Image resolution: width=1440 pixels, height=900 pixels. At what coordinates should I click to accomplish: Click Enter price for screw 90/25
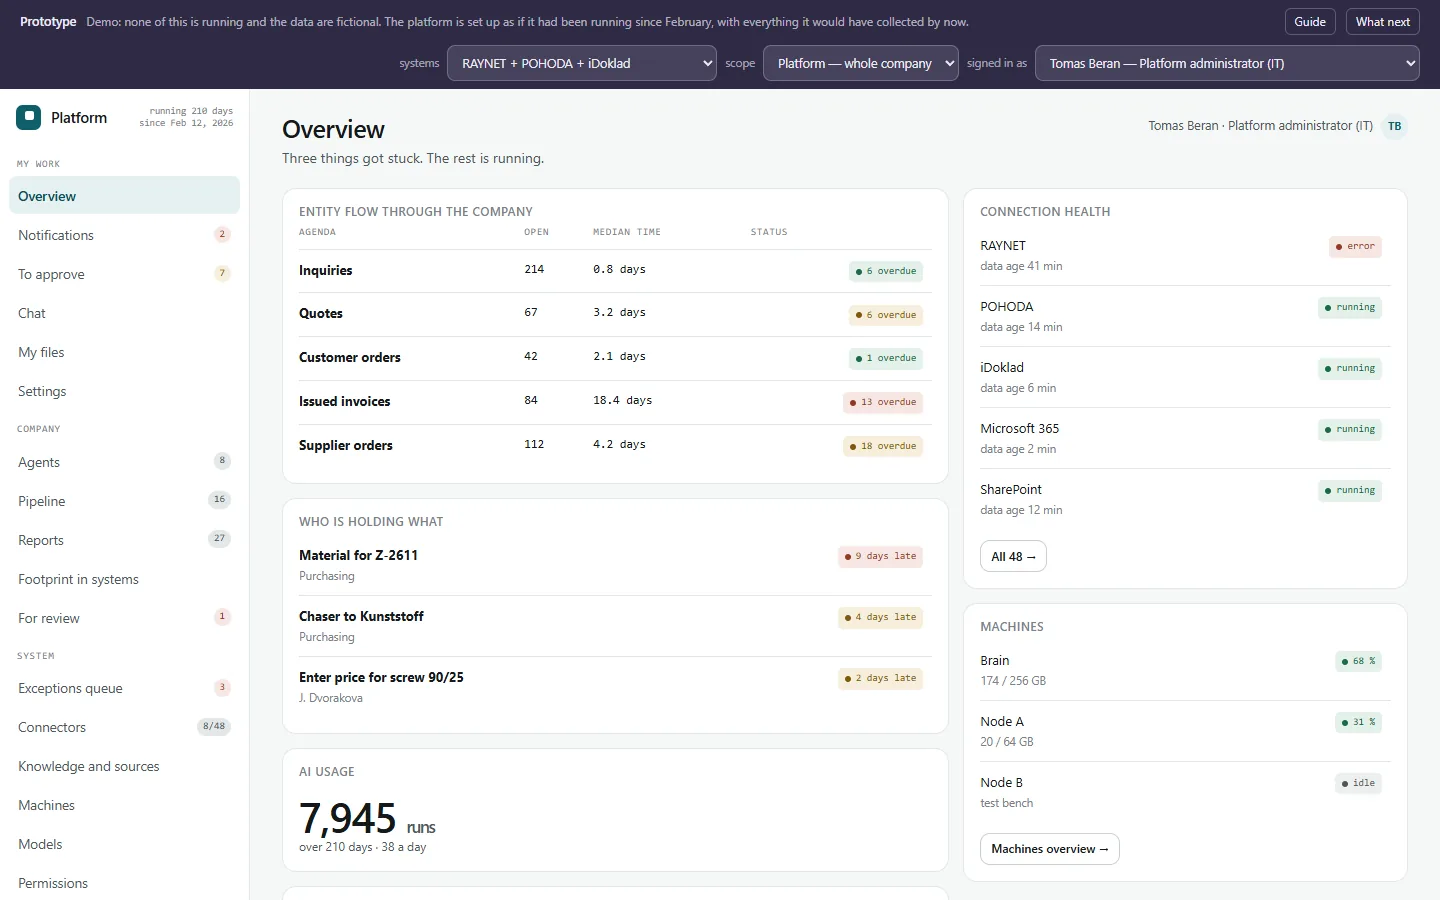pyautogui.click(x=615, y=687)
